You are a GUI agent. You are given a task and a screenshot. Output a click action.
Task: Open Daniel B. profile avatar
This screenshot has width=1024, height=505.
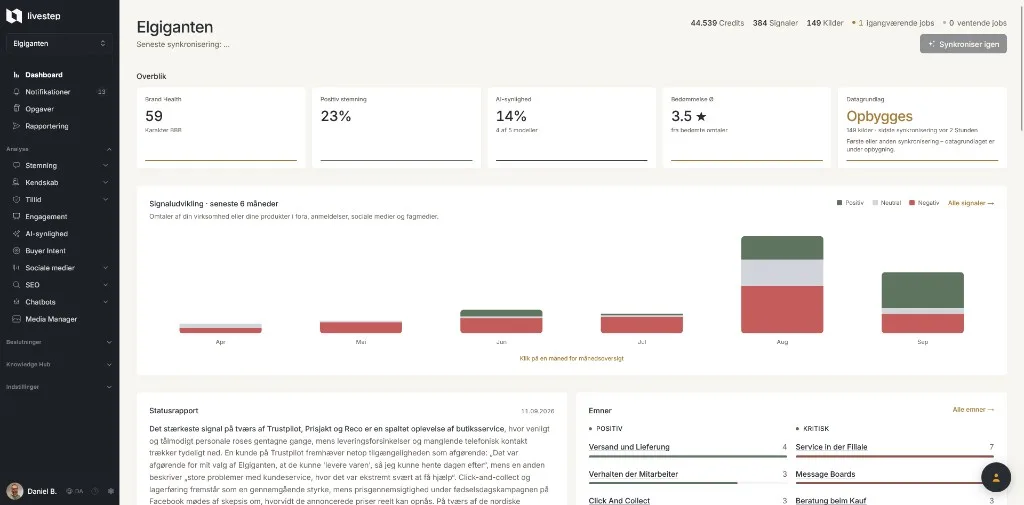click(x=14, y=491)
